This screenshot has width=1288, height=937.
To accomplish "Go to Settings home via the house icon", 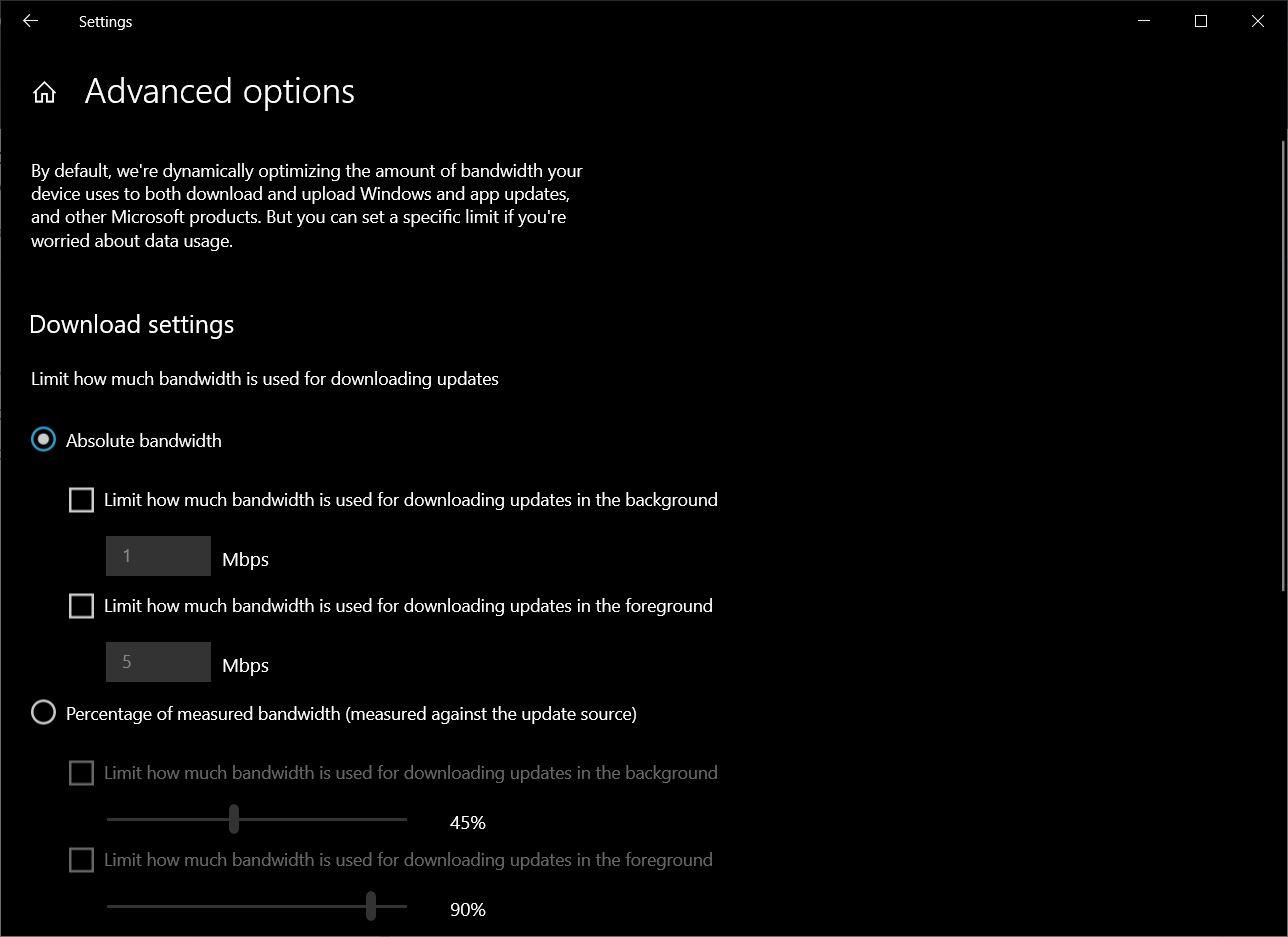I will (x=44, y=93).
